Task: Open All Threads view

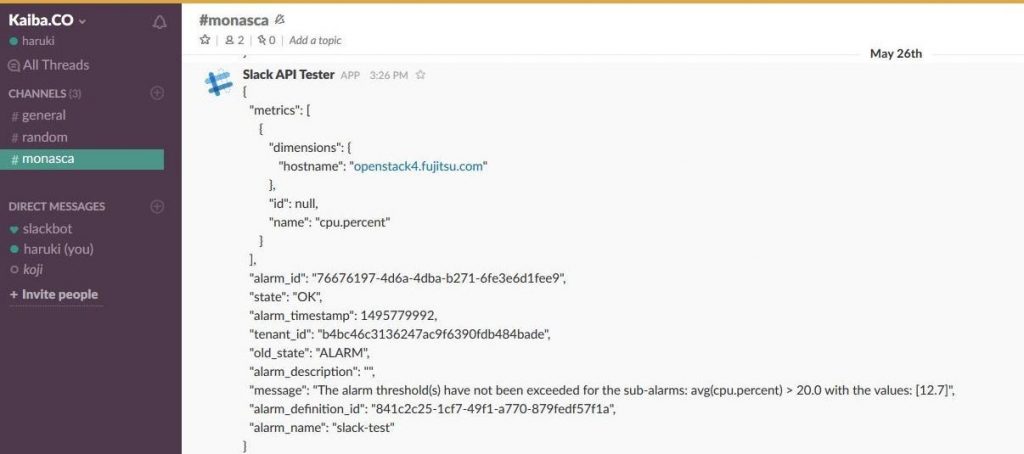Action: pos(48,65)
